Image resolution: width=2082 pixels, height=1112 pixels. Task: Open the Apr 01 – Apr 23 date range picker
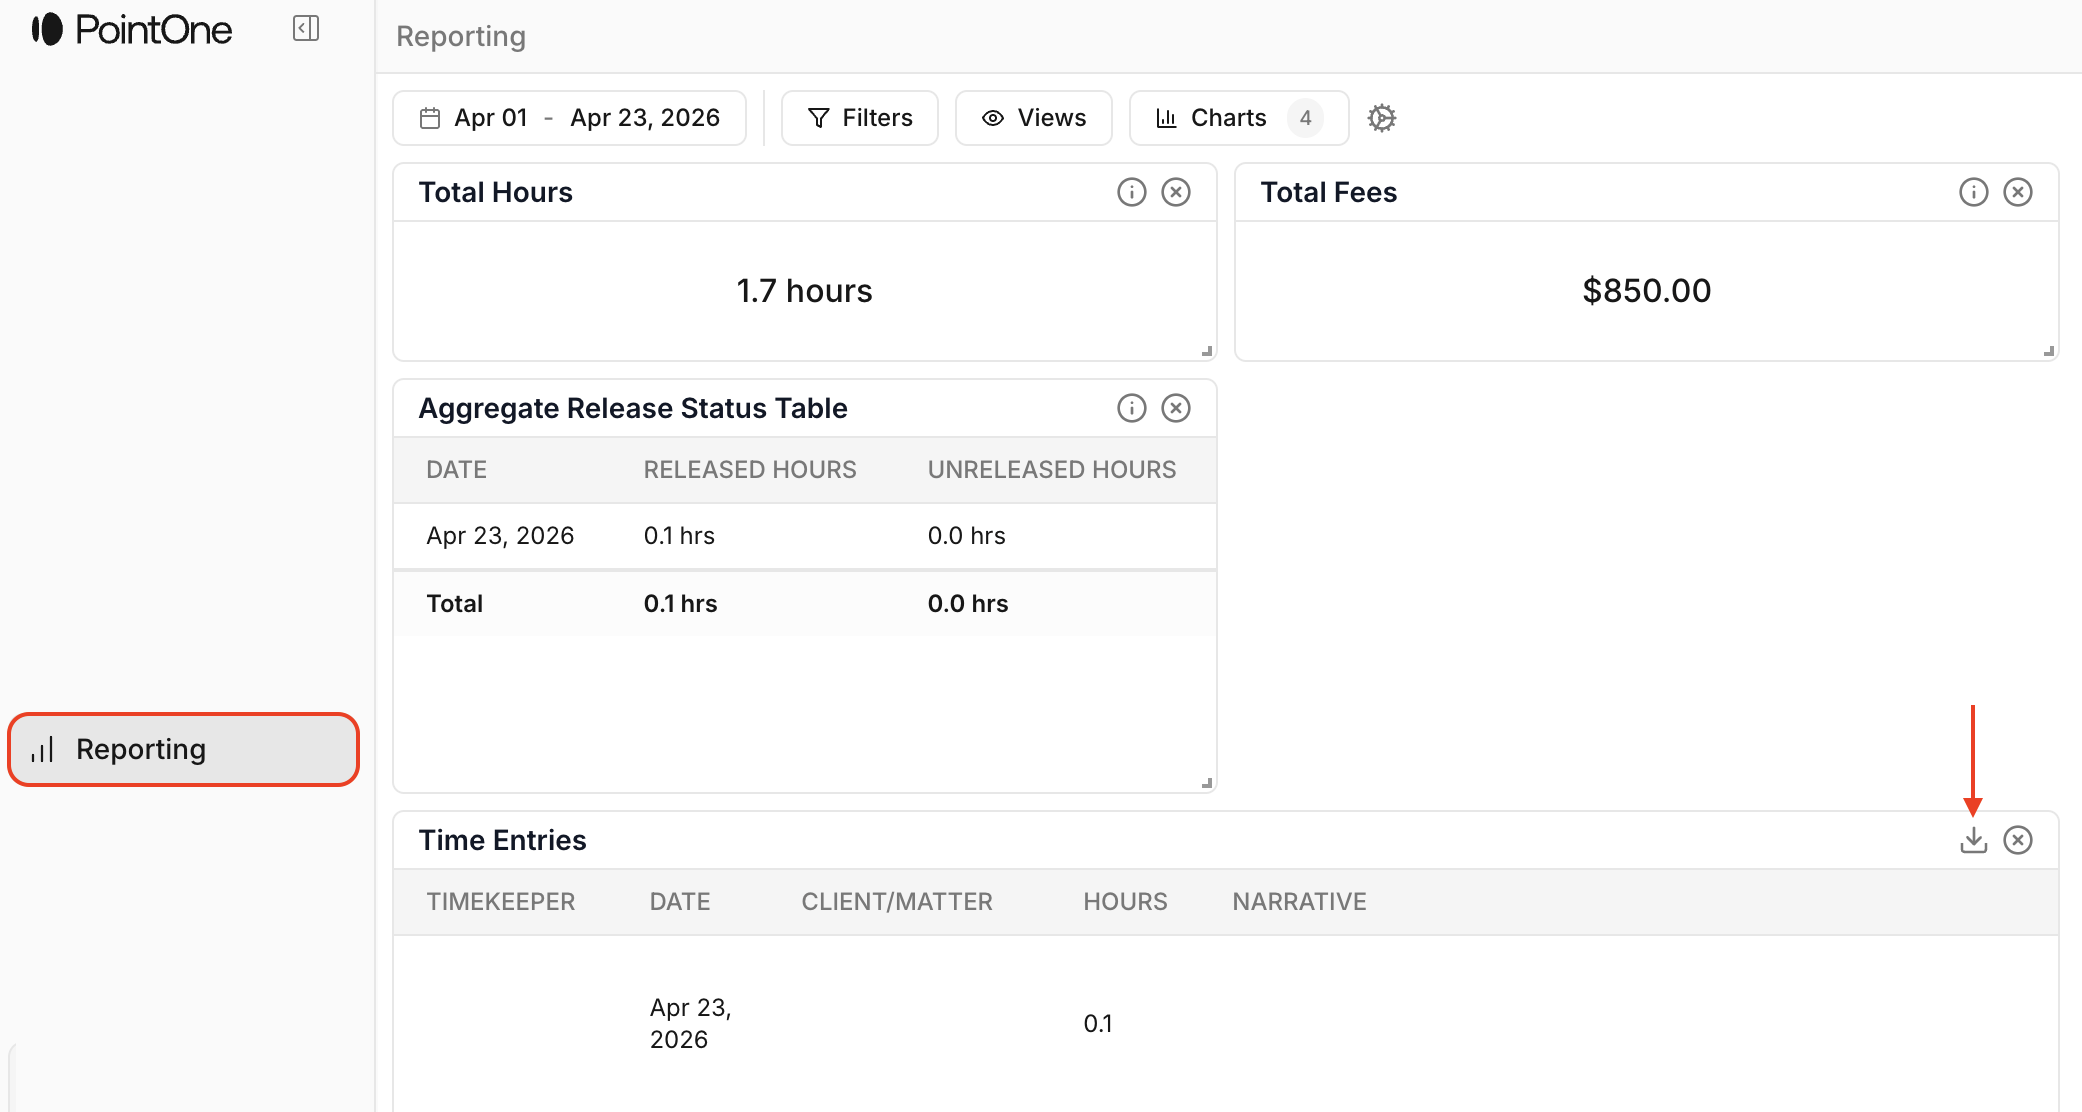point(570,118)
